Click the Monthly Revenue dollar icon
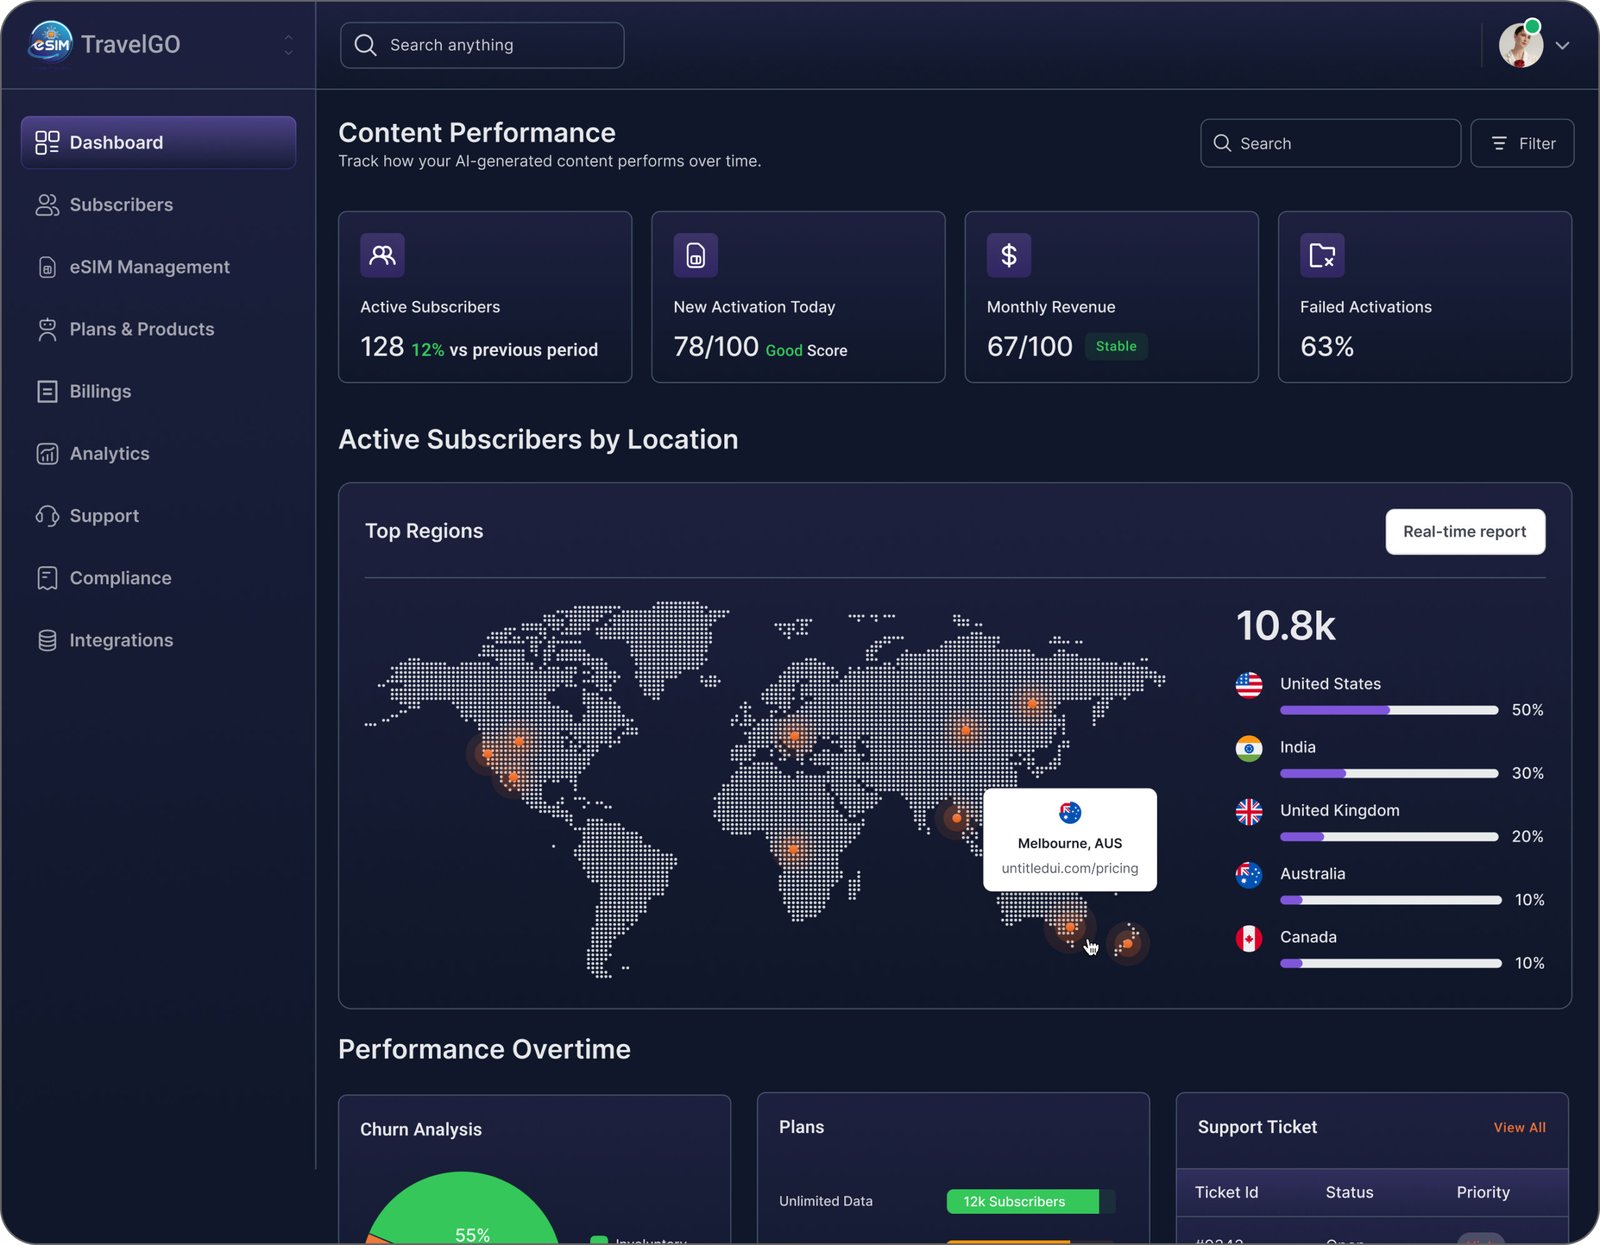The width and height of the screenshot is (1600, 1245). click(1008, 256)
